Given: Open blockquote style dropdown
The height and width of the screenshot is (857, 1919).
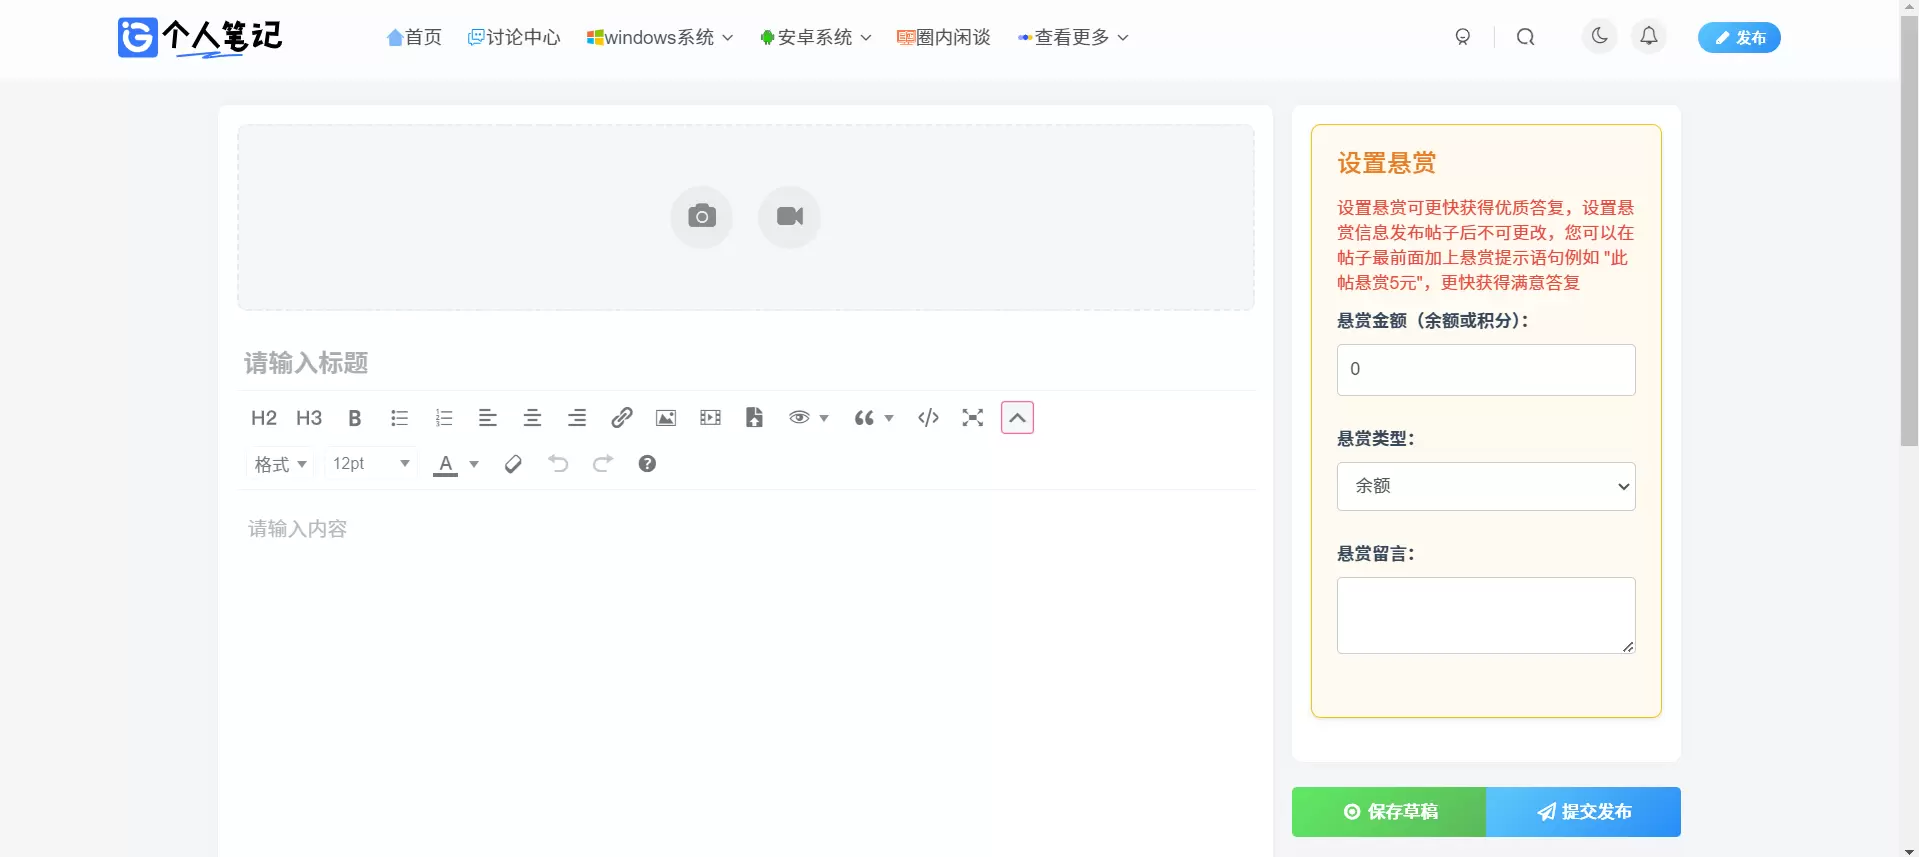Looking at the screenshot, I should [873, 418].
